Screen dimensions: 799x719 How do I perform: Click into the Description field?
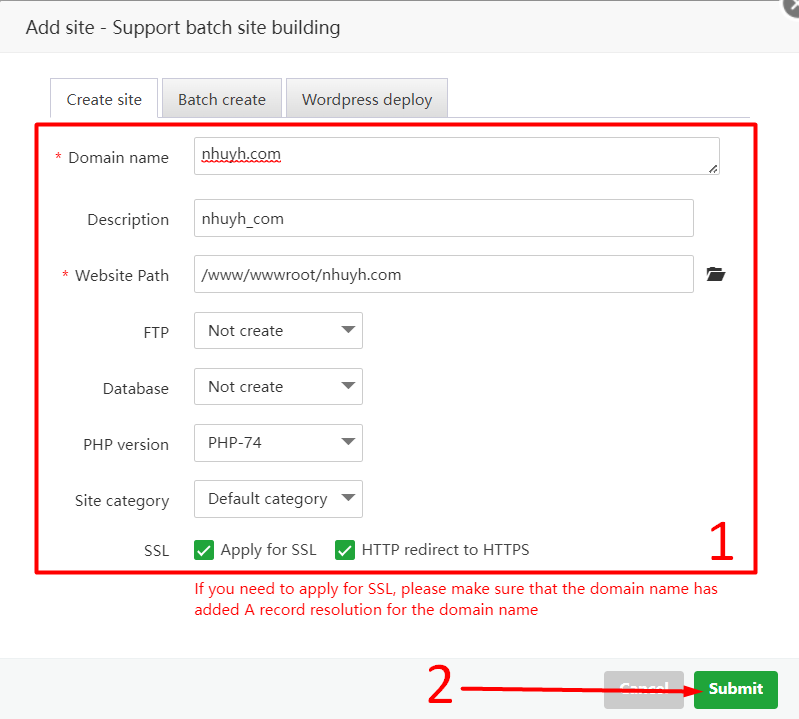(x=443, y=219)
